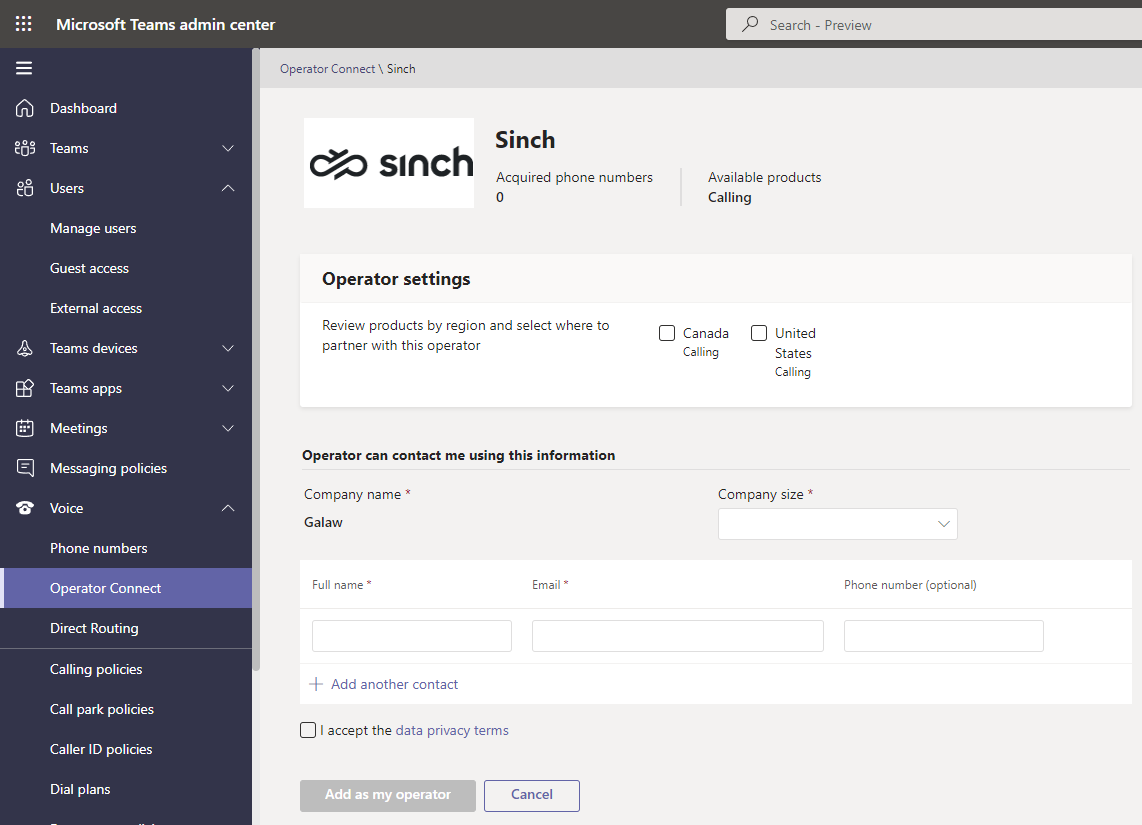Click inside the Full name field
1142x825 pixels.
(411, 635)
